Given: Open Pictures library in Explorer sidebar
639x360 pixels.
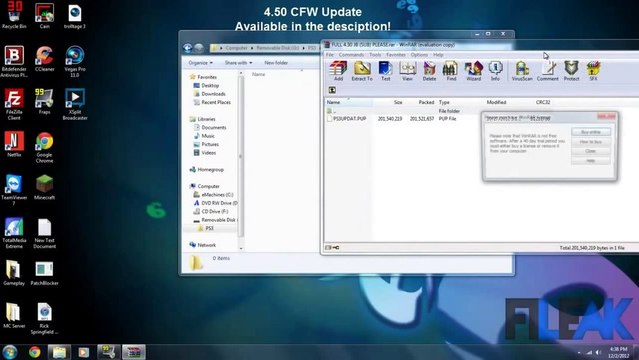Looking at the screenshot, I should (206, 144).
